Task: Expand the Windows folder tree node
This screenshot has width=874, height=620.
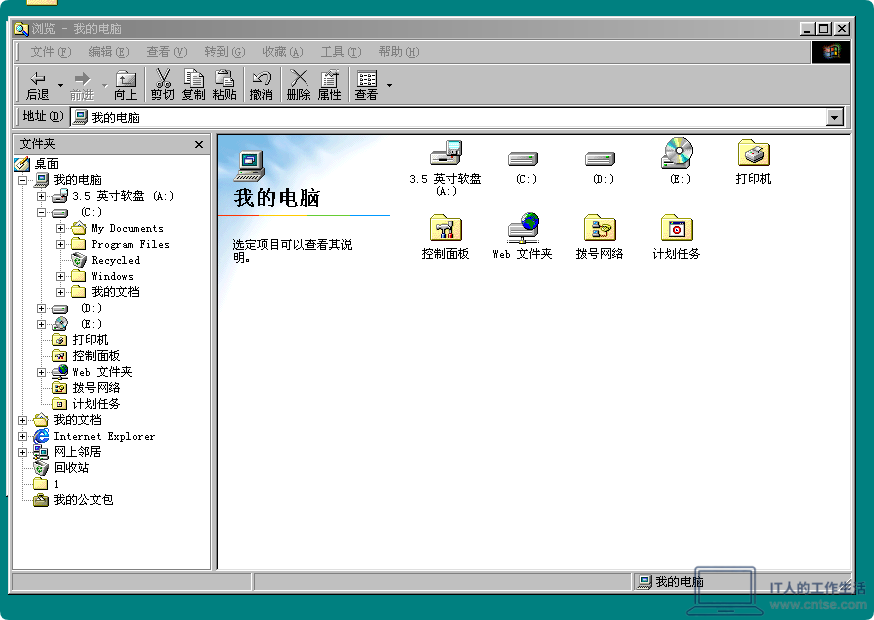Action: [60, 277]
